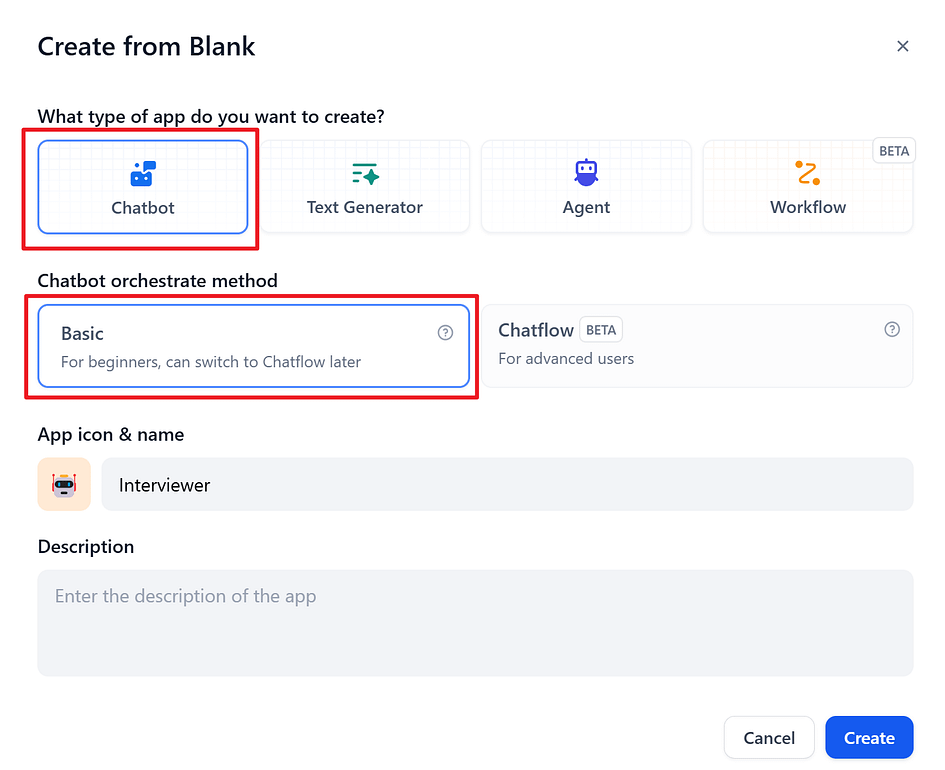Click the BETA badge next to Chatflow

coord(601,330)
